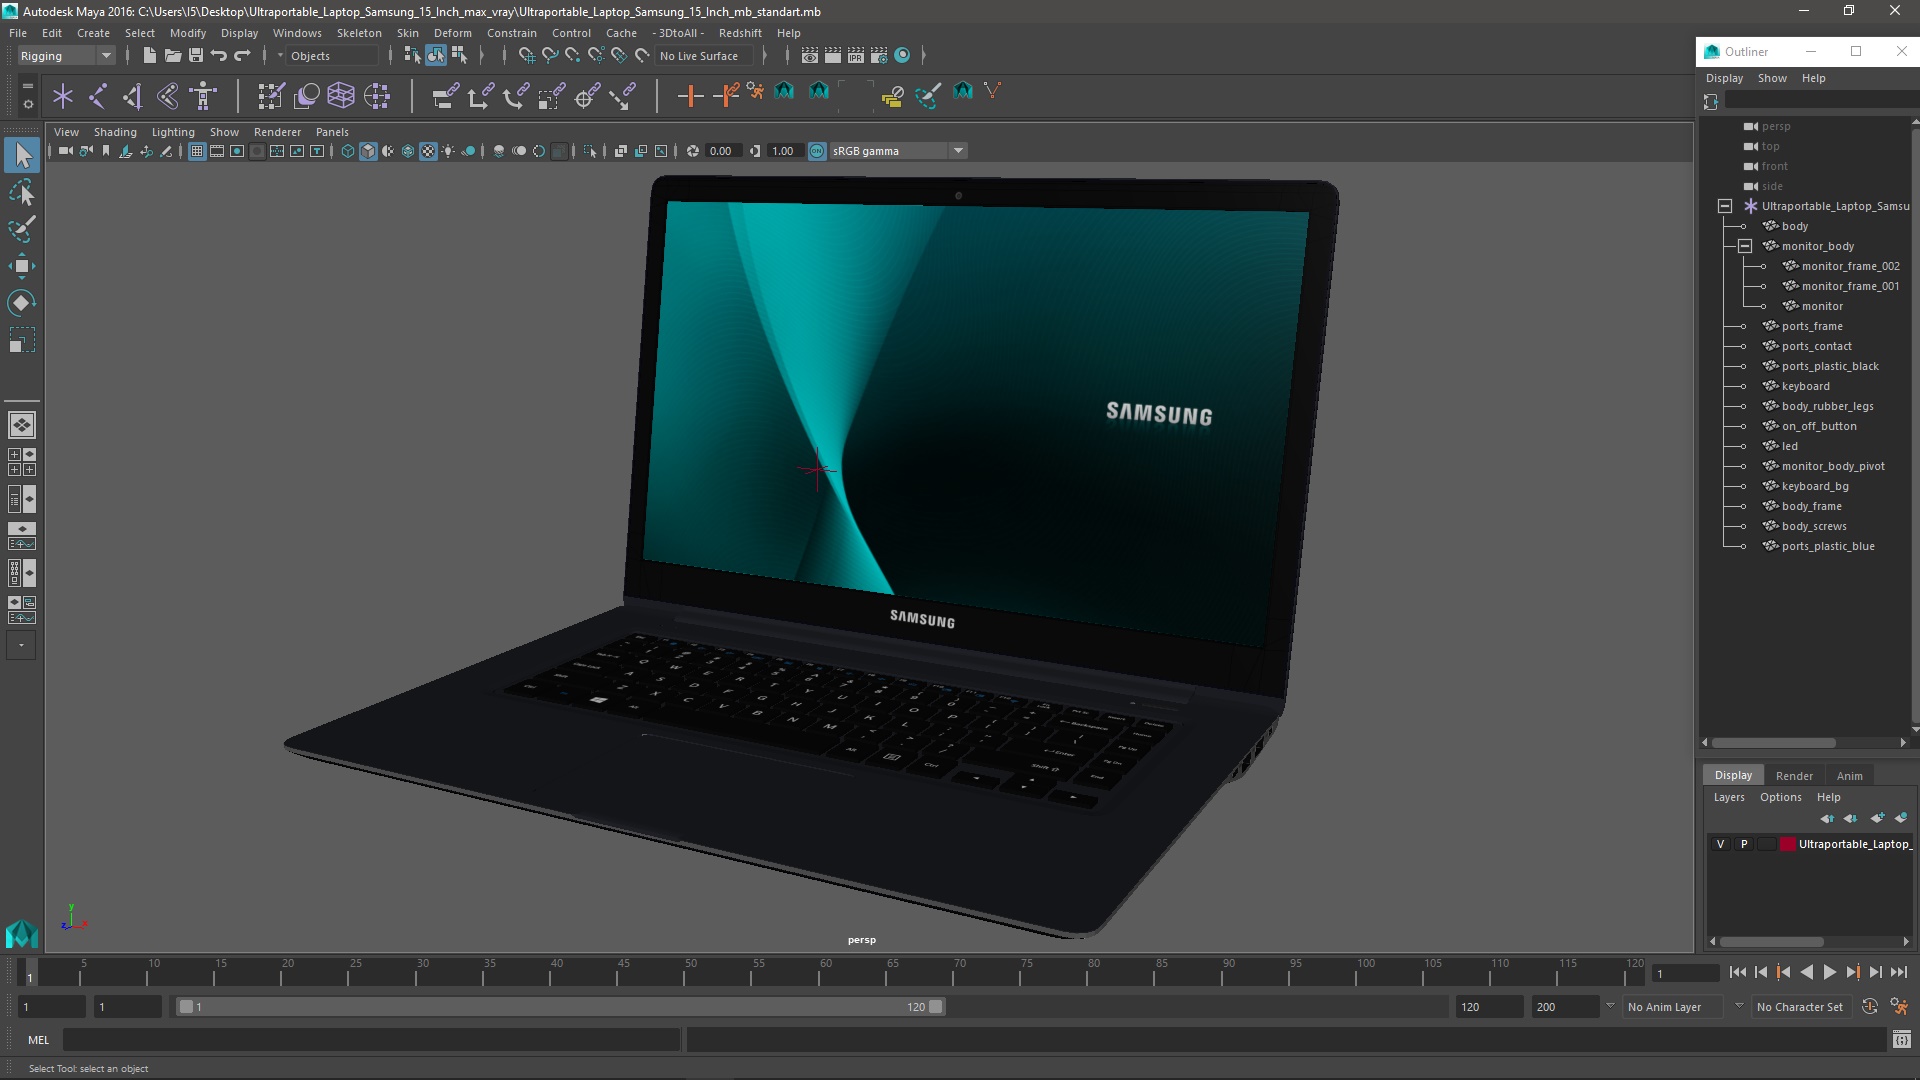Switch to the Render layer tab

point(1794,776)
